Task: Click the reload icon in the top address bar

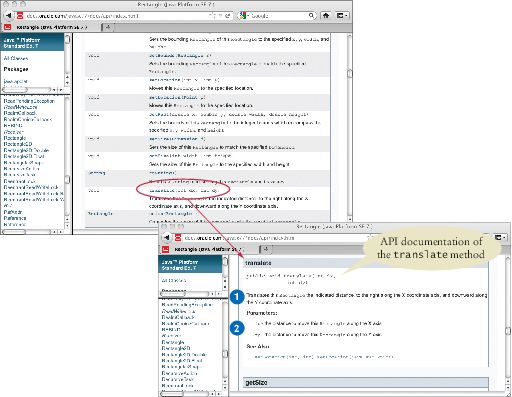Action: pyautogui.click(x=228, y=15)
